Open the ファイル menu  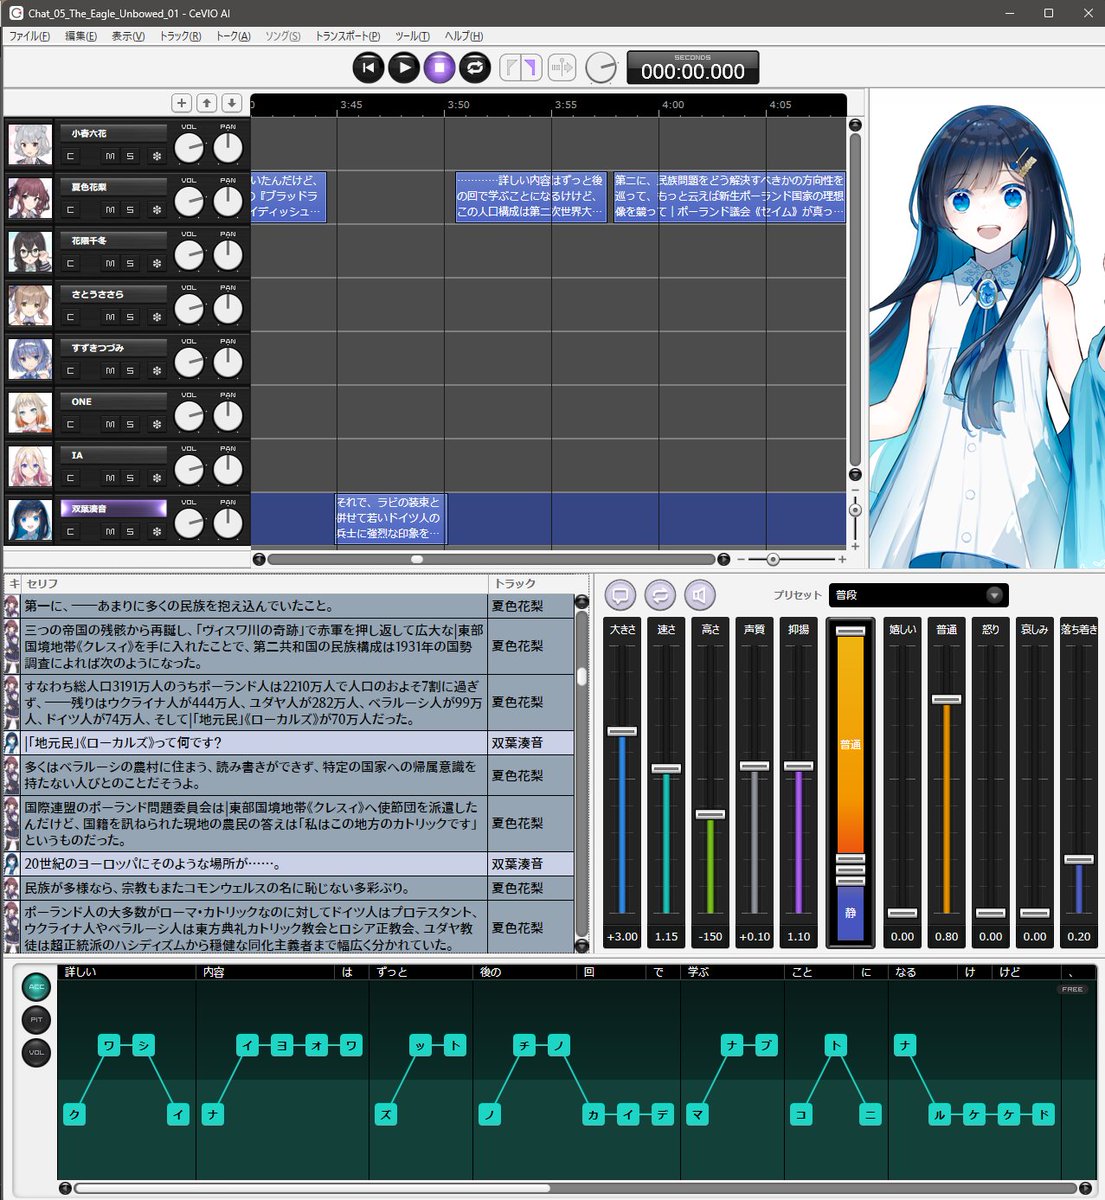coord(30,36)
